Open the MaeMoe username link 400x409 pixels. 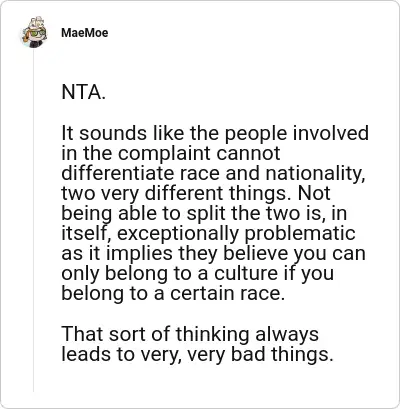[x=85, y=33]
